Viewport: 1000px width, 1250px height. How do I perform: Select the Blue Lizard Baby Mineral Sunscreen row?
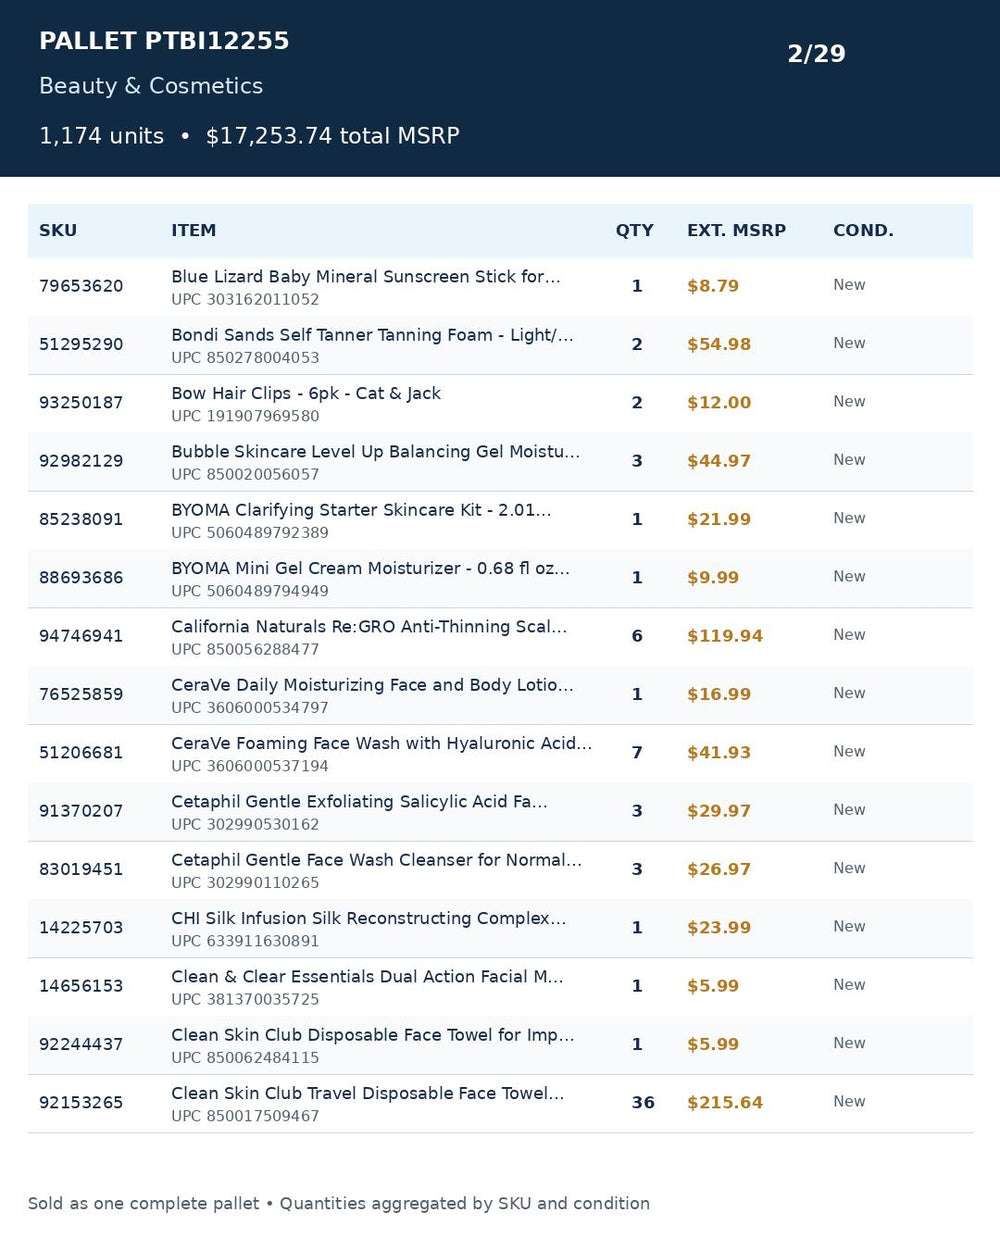coord(500,287)
